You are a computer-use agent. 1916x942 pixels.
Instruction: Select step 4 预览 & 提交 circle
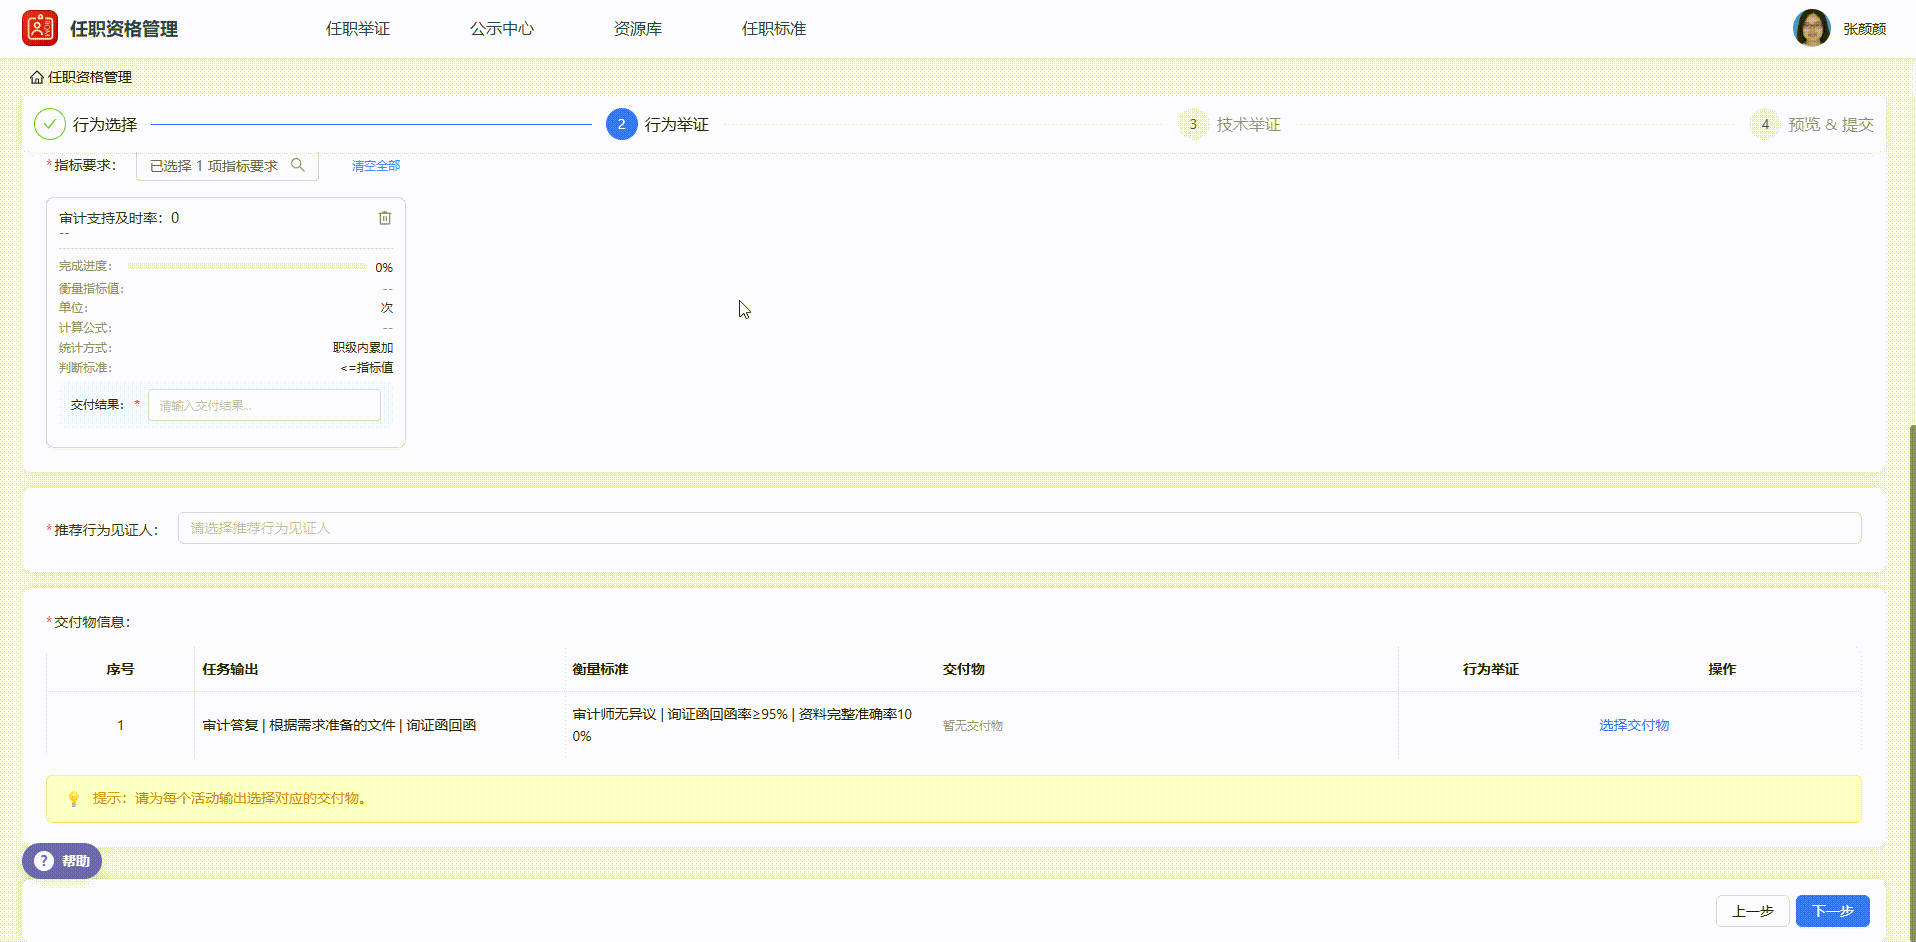[1764, 123]
